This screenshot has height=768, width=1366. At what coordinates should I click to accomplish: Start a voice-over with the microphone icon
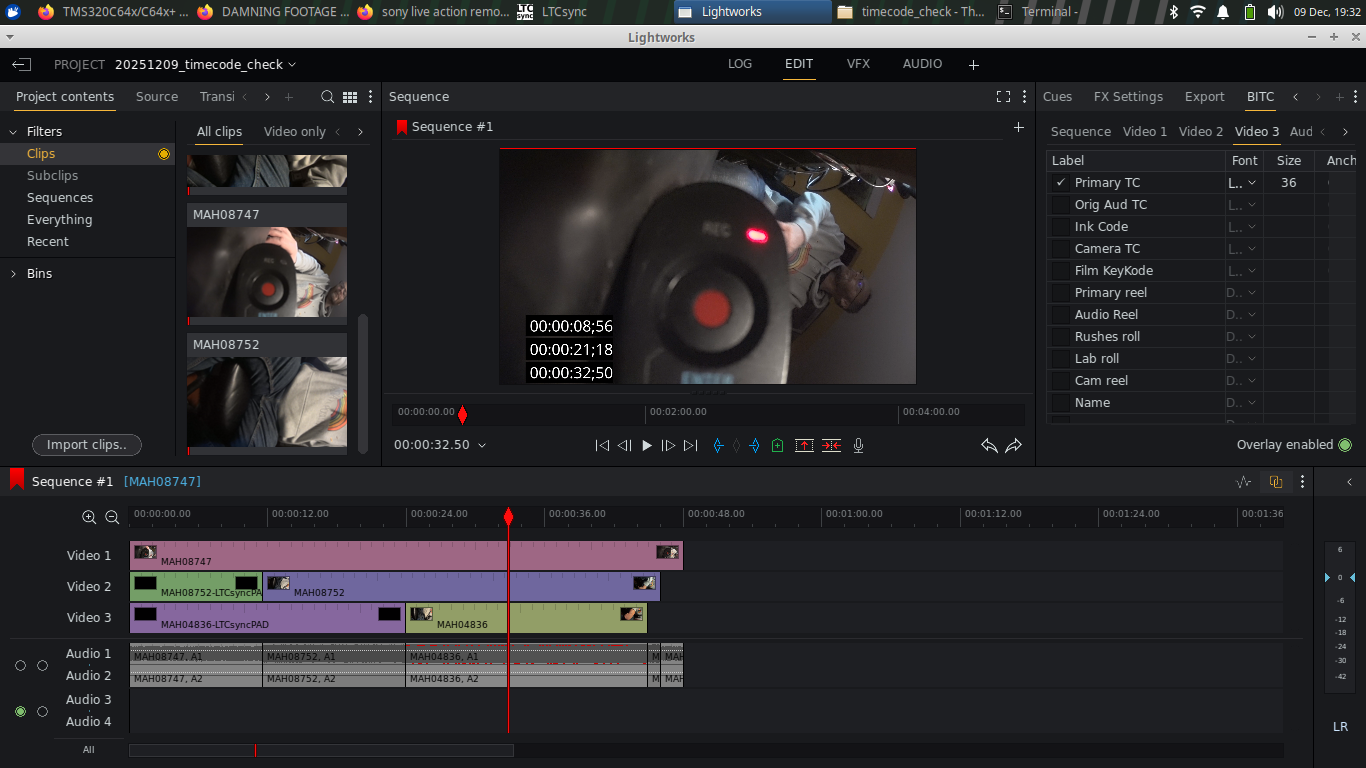click(858, 445)
